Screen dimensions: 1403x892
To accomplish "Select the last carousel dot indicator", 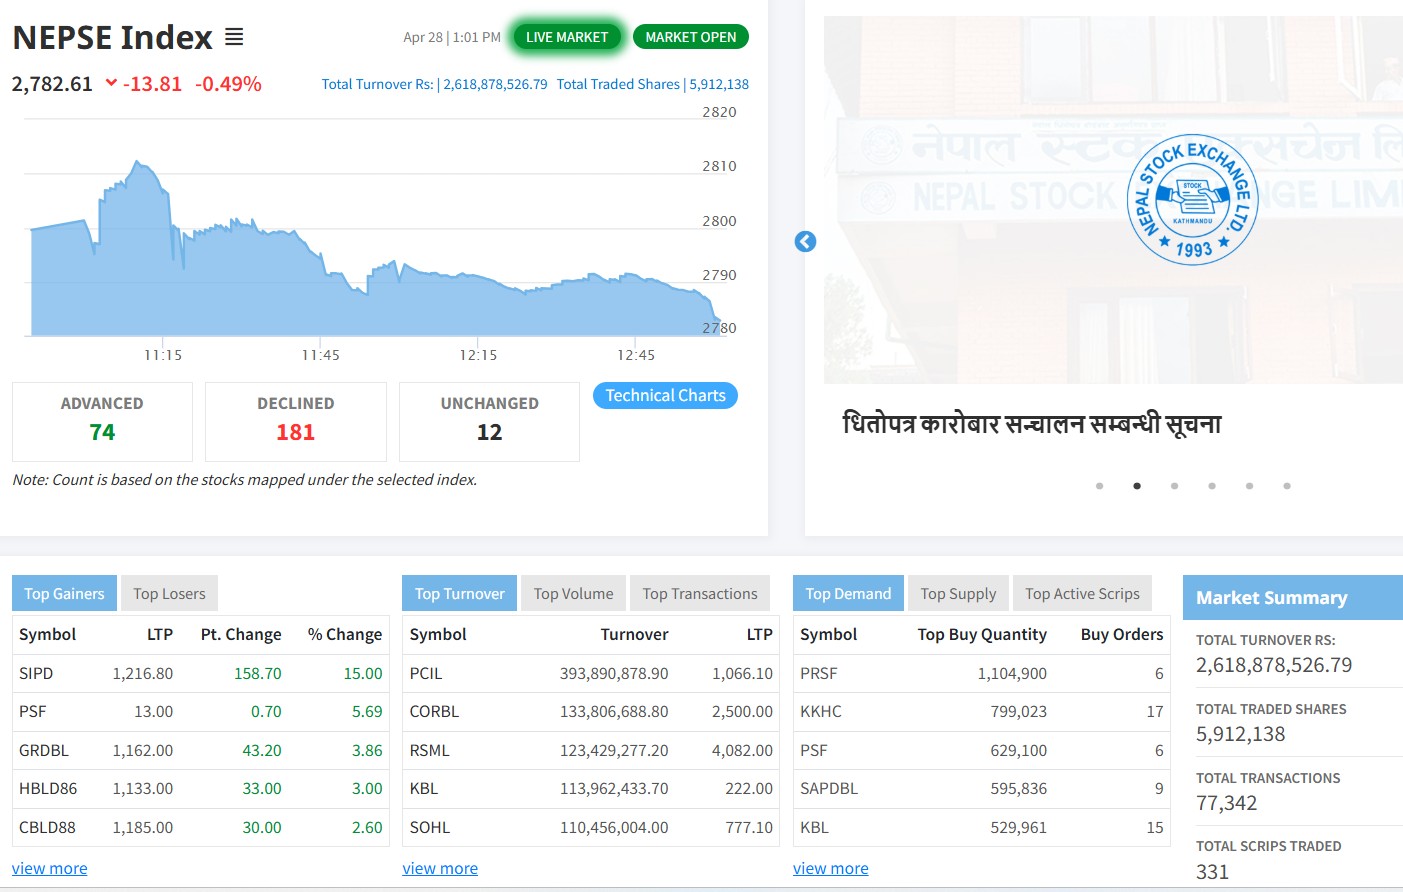I will coord(1287,486).
